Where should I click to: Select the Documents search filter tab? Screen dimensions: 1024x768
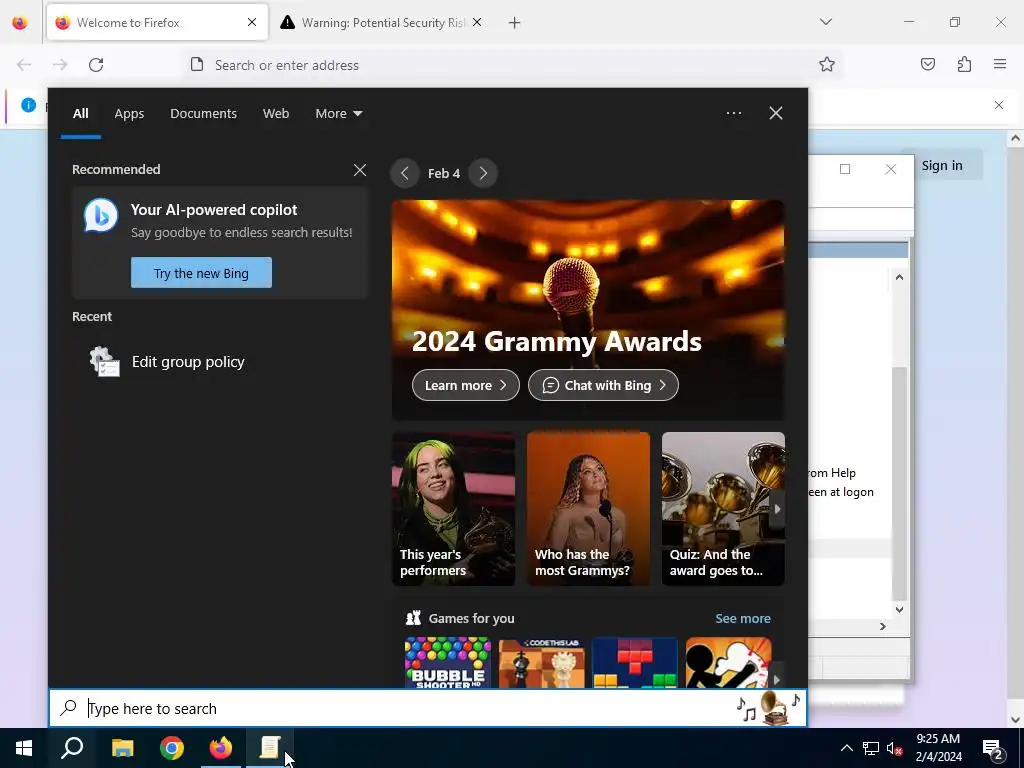(x=203, y=114)
